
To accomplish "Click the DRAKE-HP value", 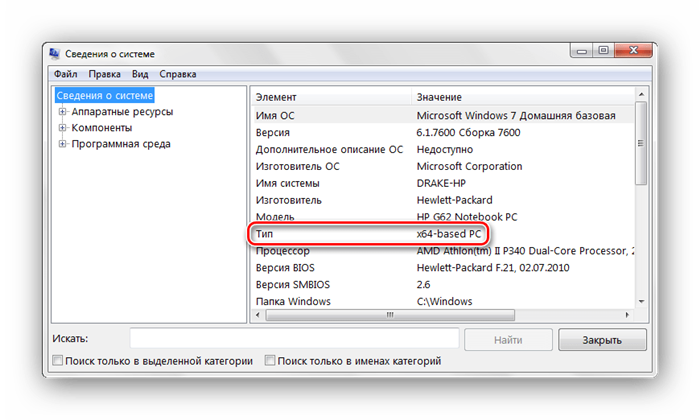I will coord(441,183).
